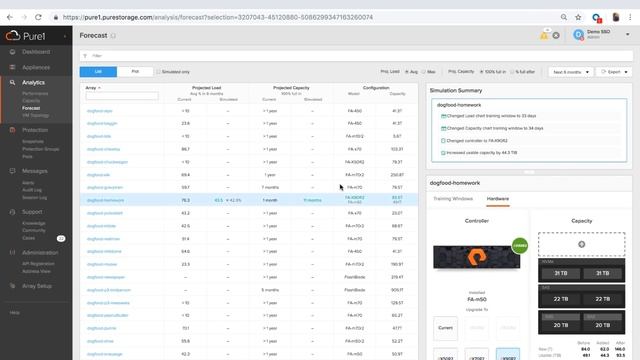The width and height of the screenshot is (640, 360).
Task: Click the Load chart training window change icon
Action: (x=443, y=116)
